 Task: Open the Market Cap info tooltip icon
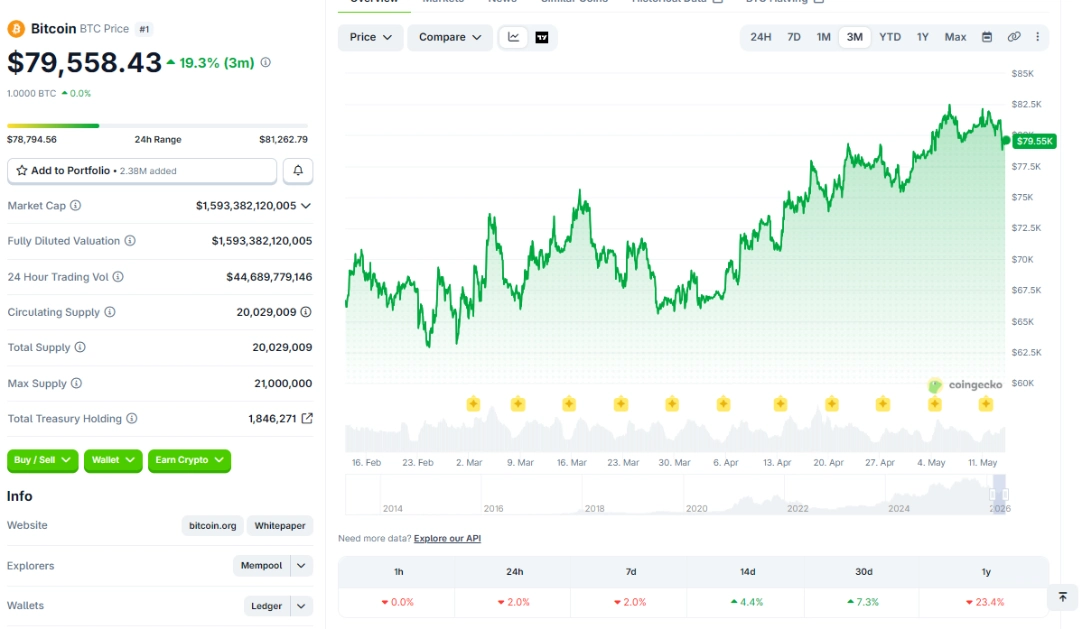tap(76, 206)
